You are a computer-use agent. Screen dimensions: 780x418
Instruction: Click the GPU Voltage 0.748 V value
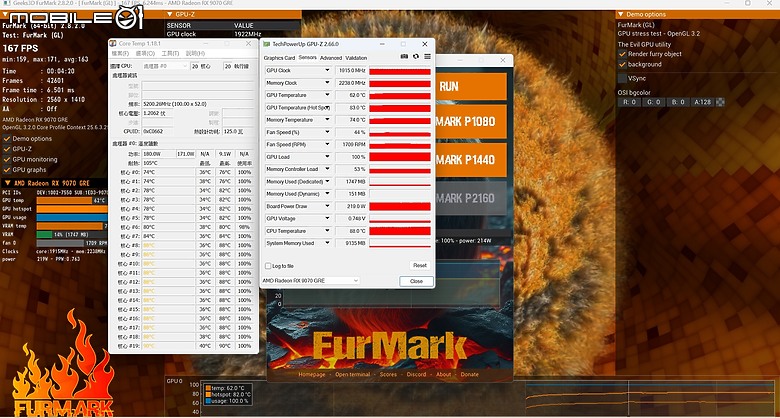coord(351,219)
